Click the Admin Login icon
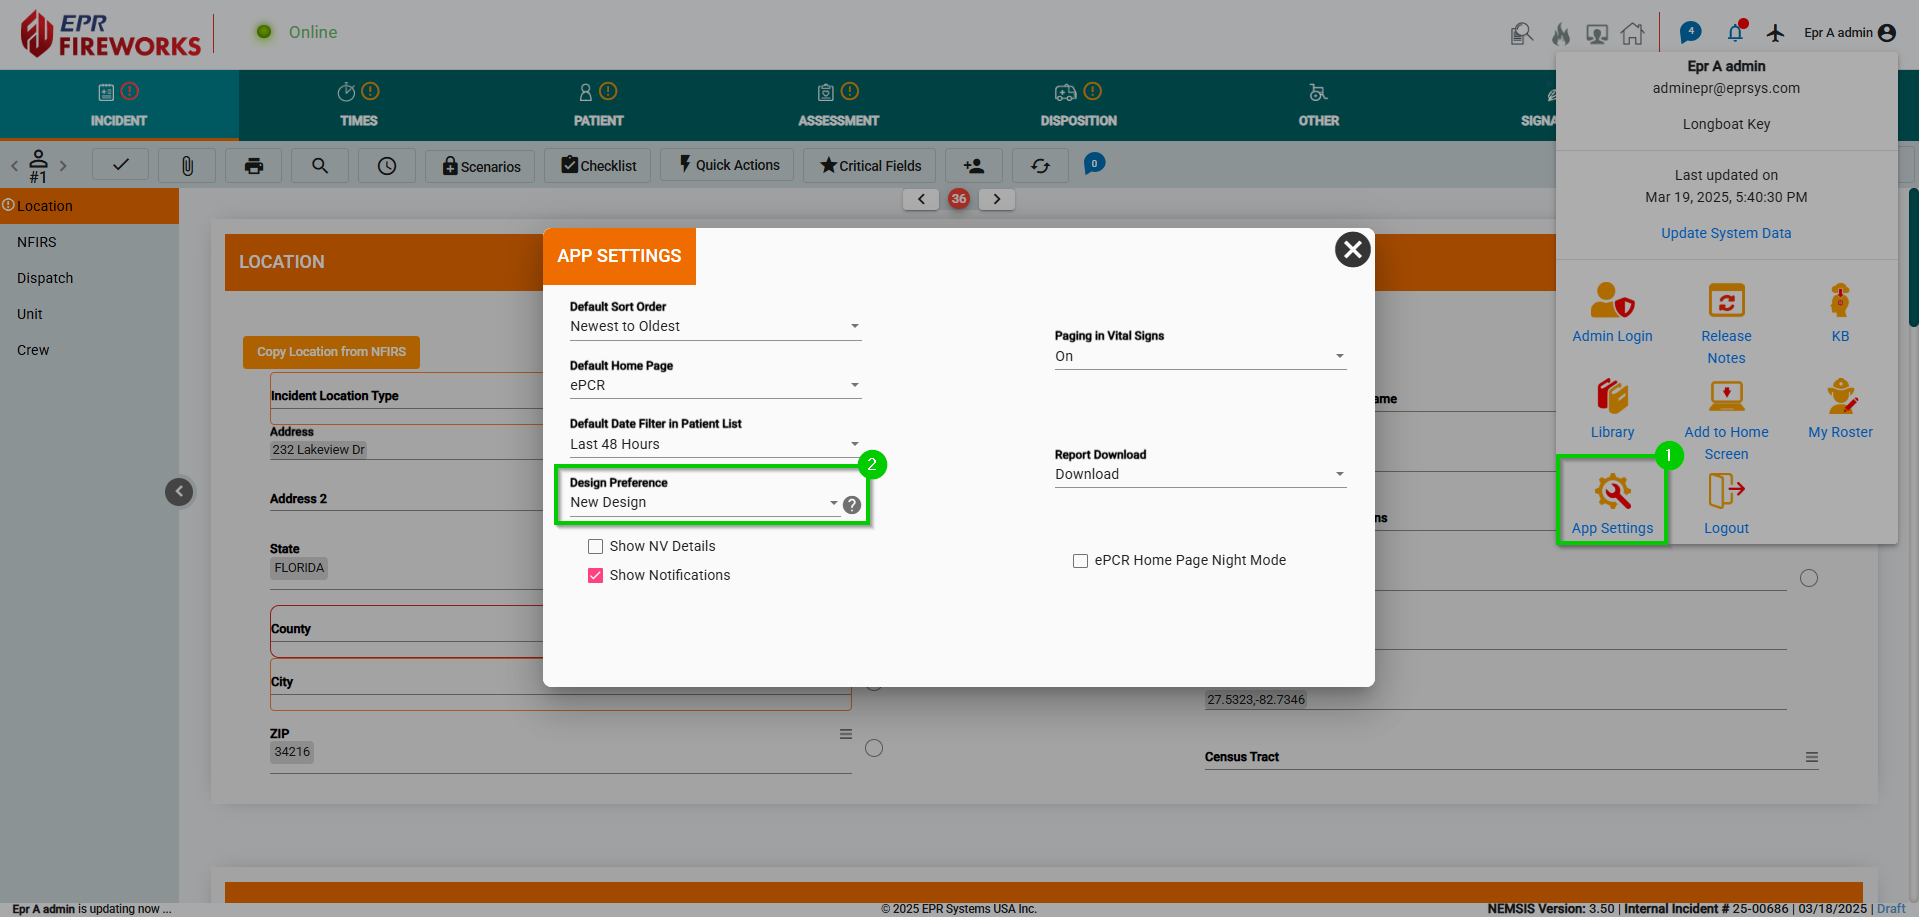Viewport: 1919px width, 917px height. (x=1612, y=300)
